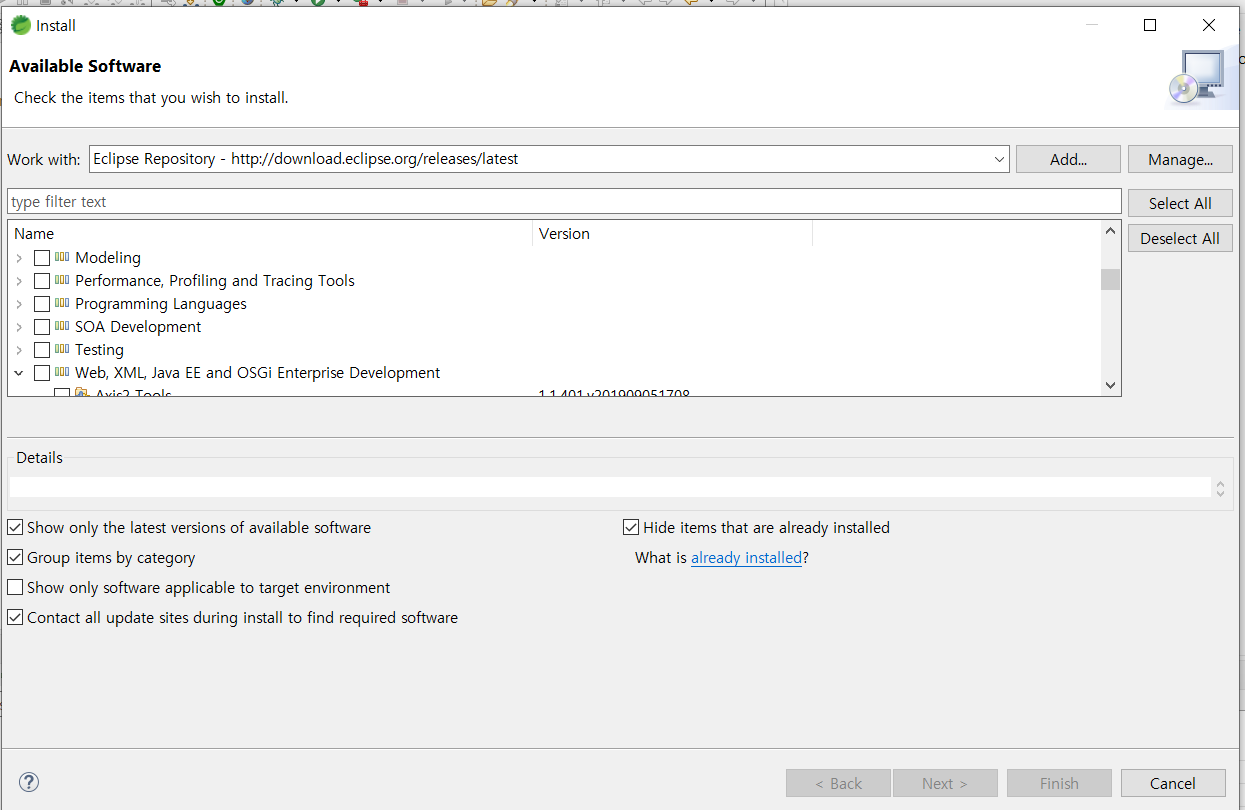Click the Spring leaf icon in title bar

click(x=20, y=25)
